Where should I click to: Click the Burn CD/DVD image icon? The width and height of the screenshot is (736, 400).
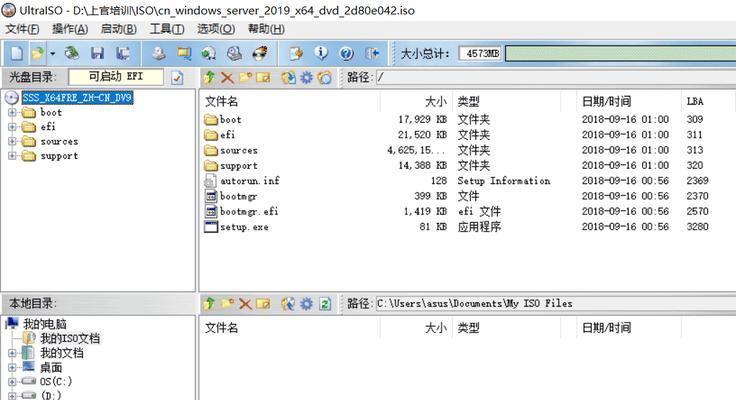(260, 53)
